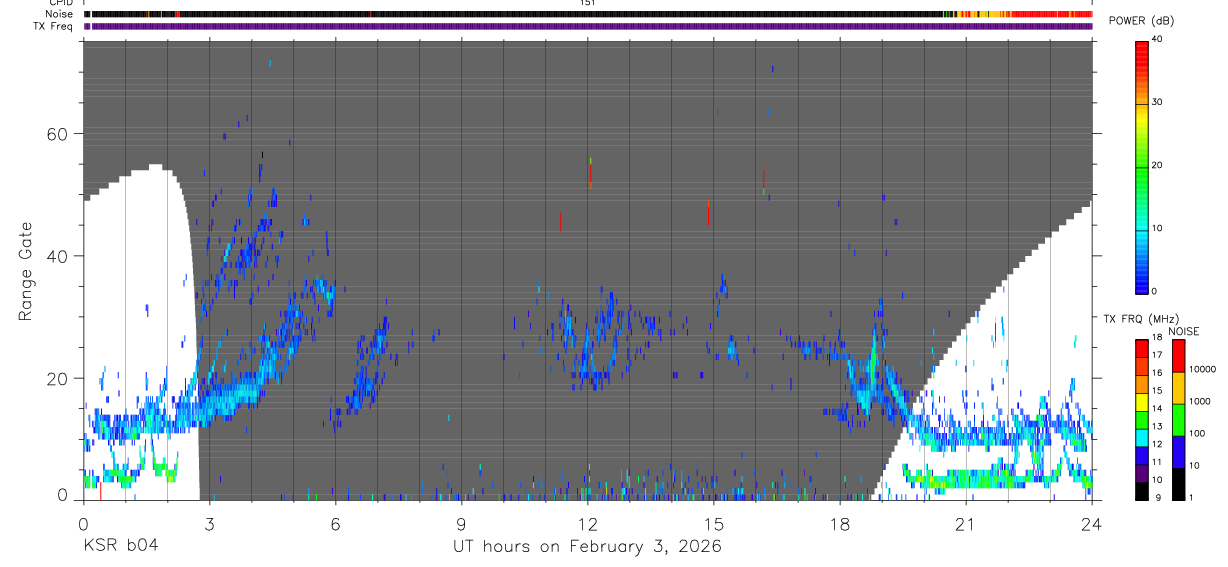Click the "POWER (dB)" legend title
The width and height of the screenshot is (1228, 567).
[x=1143, y=21]
